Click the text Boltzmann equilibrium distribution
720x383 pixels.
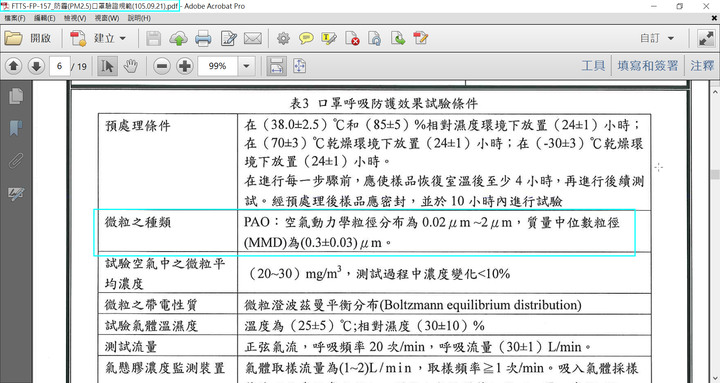coord(481,304)
